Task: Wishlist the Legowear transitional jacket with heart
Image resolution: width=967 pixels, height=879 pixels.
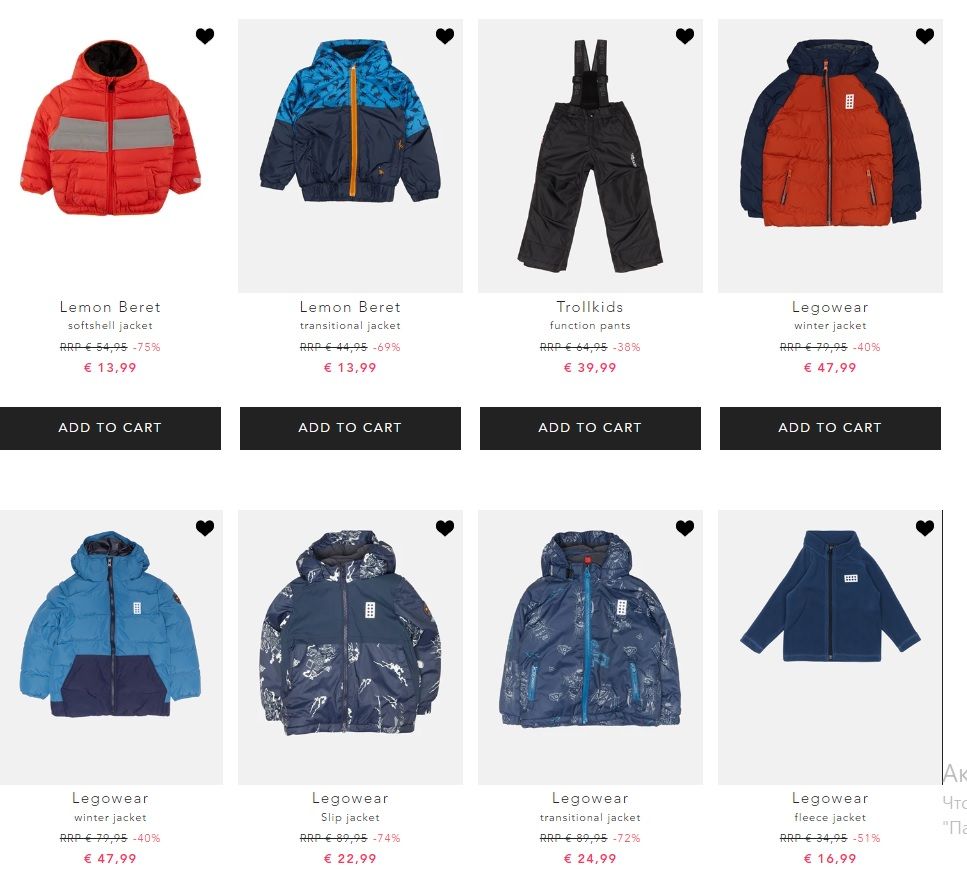Action: click(x=685, y=527)
